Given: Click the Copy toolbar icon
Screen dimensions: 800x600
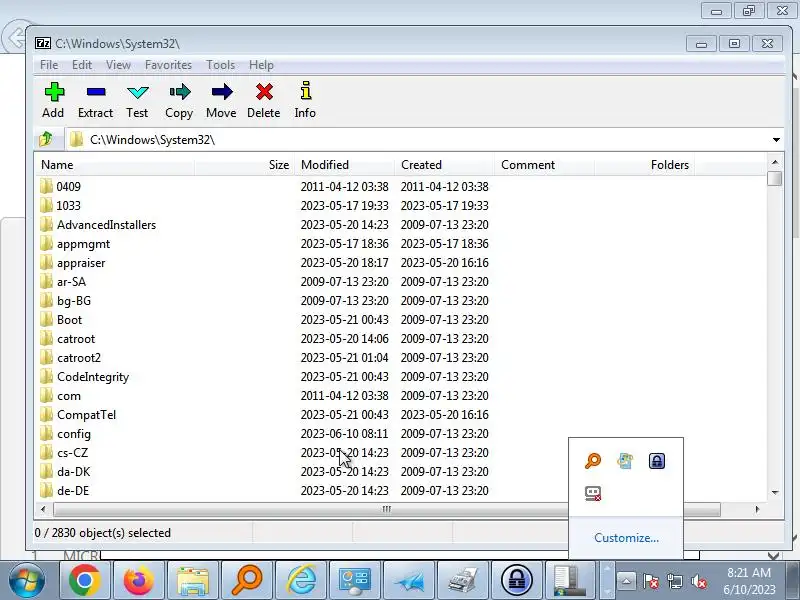Looking at the screenshot, I should pos(179,100).
